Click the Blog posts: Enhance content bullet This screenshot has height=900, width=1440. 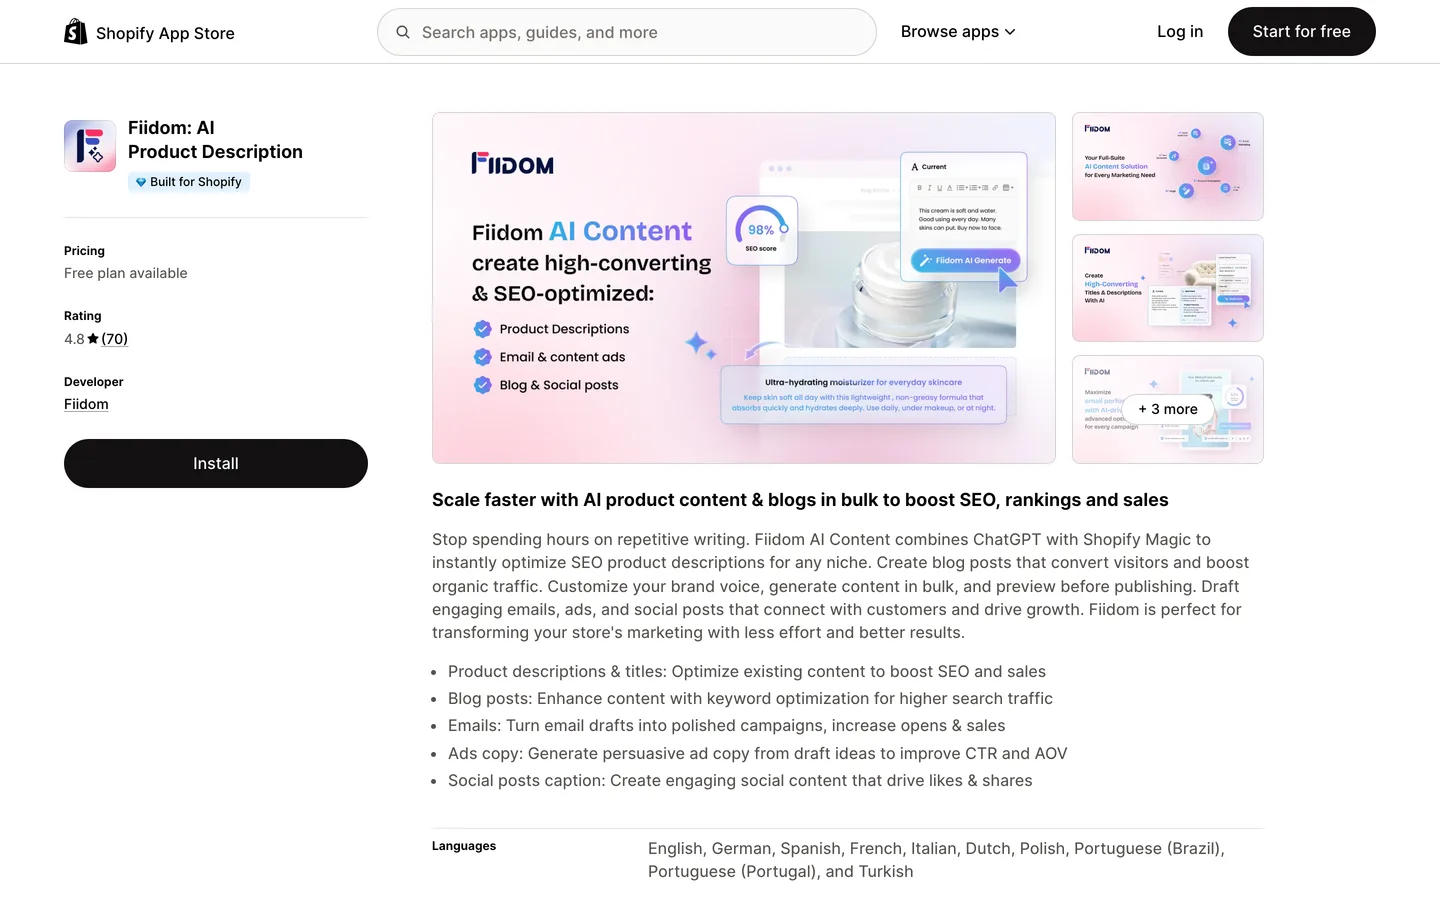750,699
